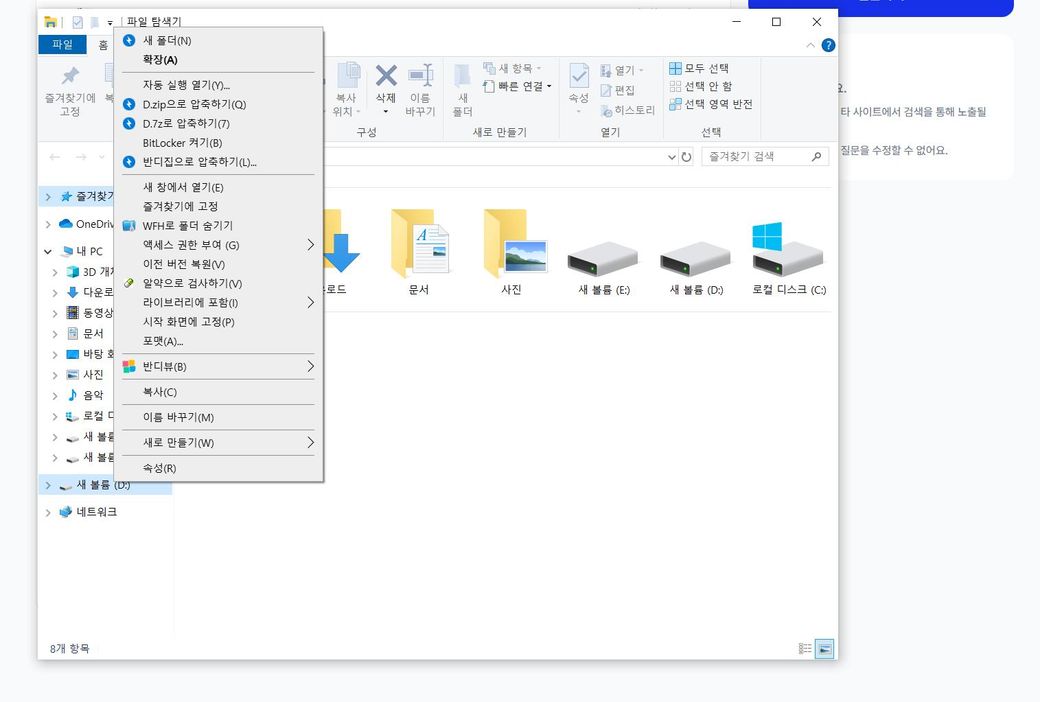
Task: Click the refresh icon beside address bar
Action: [x=686, y=157]
